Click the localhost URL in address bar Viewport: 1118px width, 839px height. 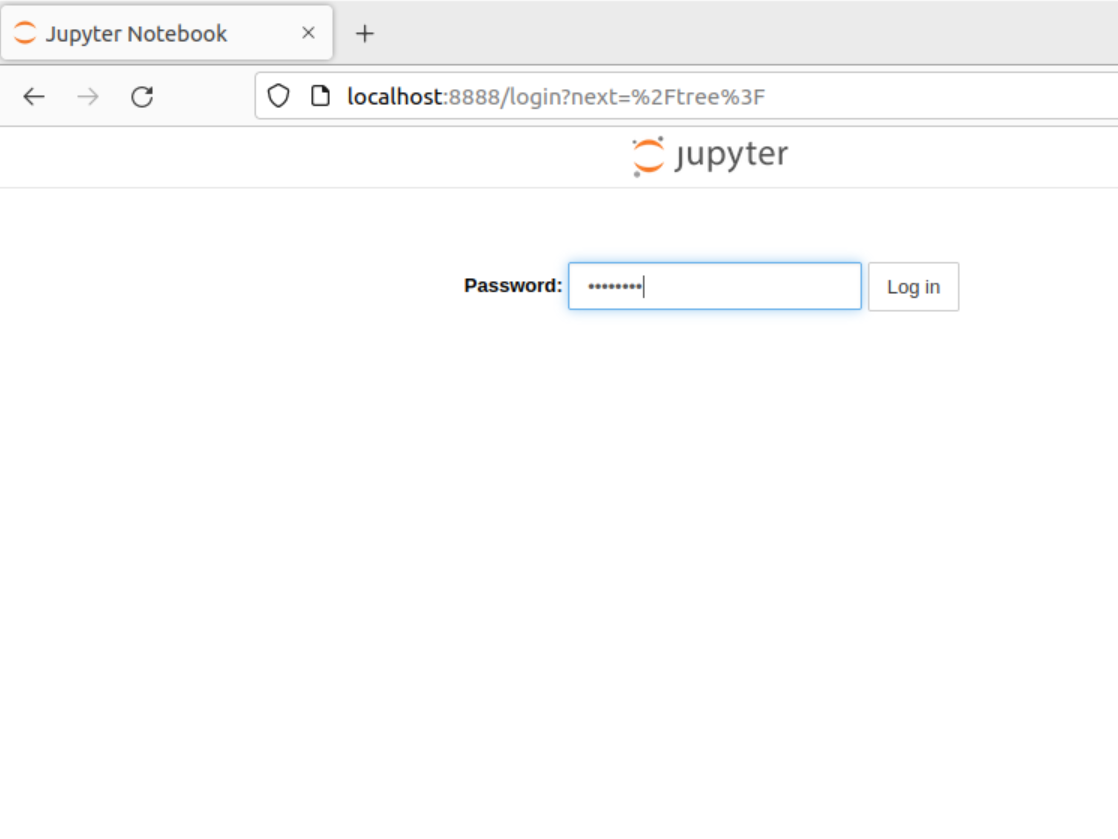pos(555,96)
